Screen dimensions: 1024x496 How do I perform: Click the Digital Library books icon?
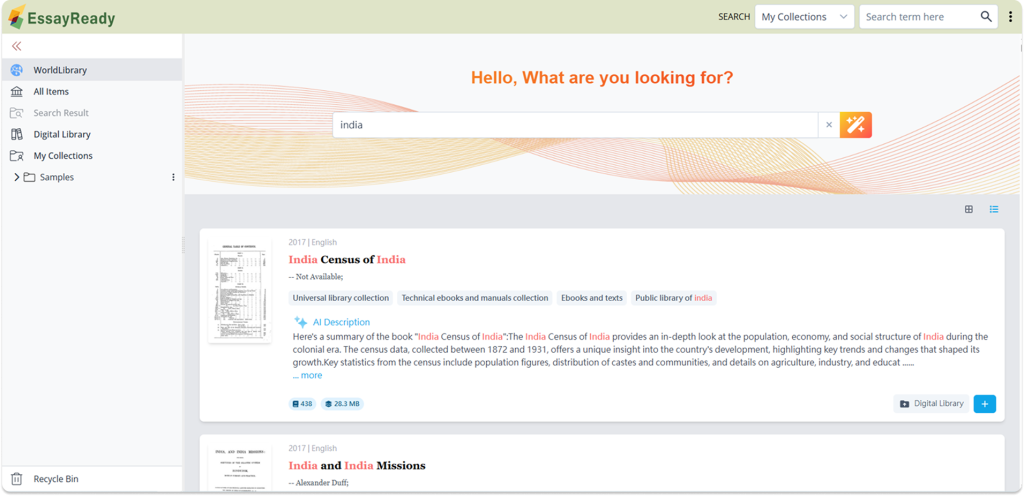(x=16, y=134)
